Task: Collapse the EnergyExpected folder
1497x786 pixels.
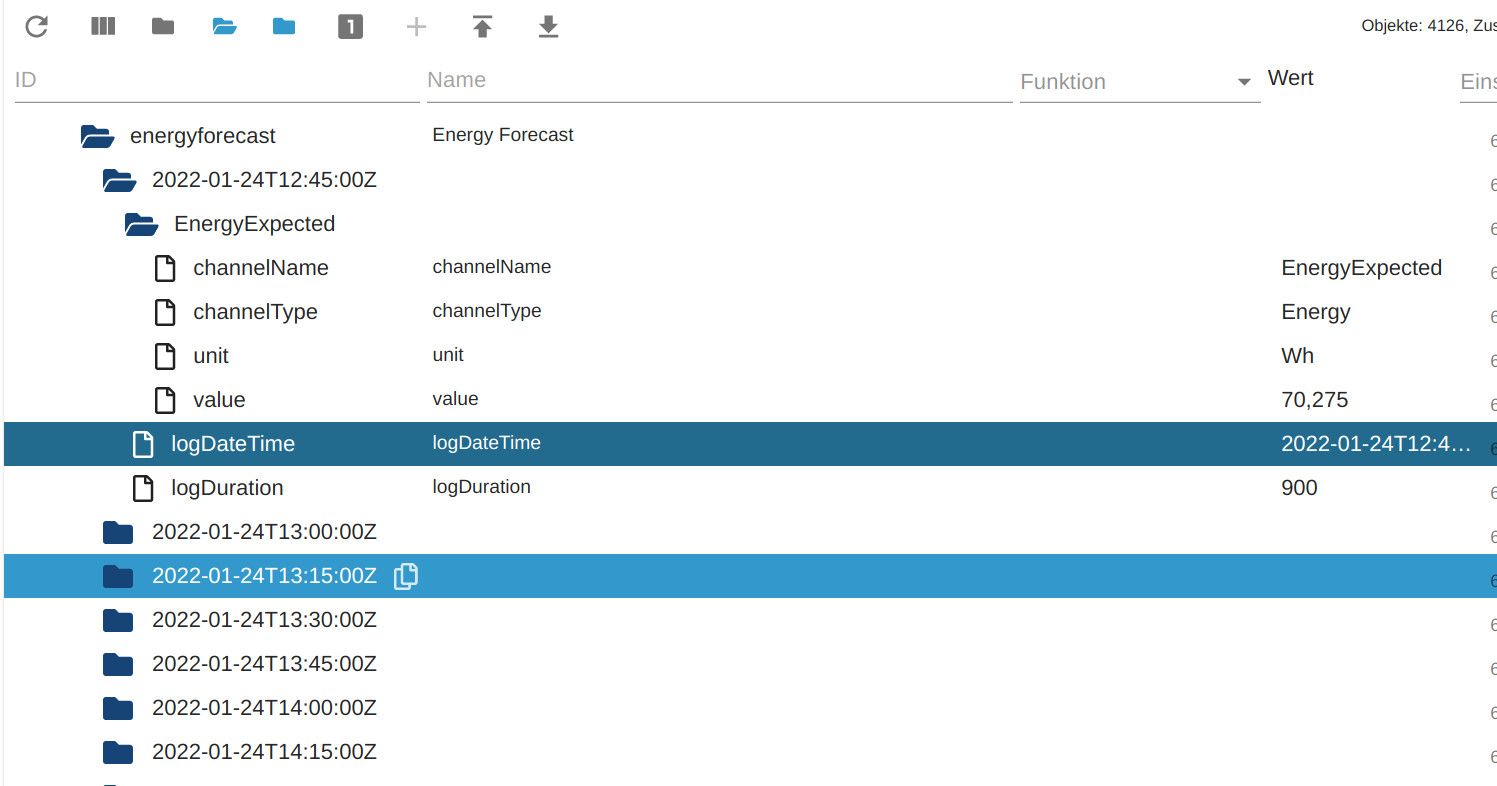Action: 141,224
